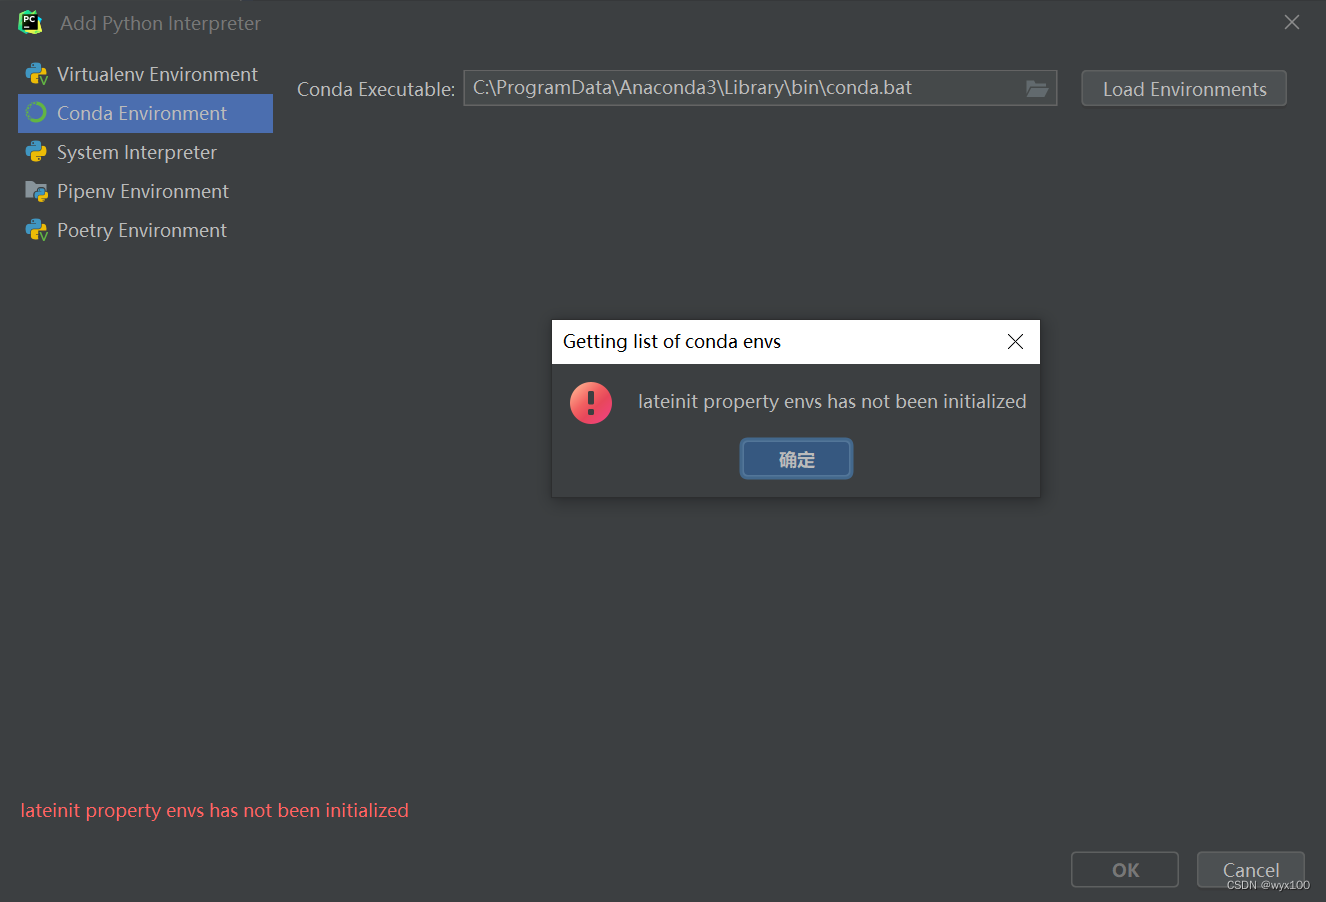Open the Conda Executable folder browser
Image resolution: width=1326 pixels, height=902 pixels.
(1036, 88)
